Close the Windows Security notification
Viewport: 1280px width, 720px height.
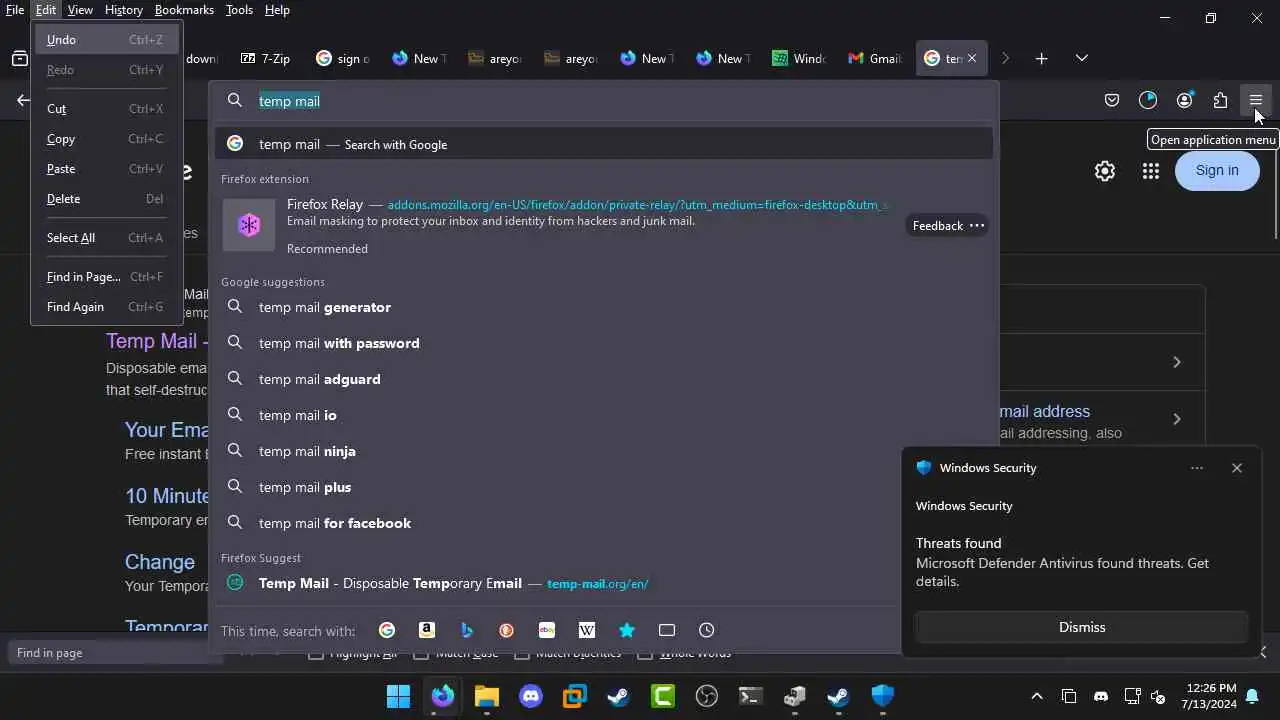click(x=1237, y=468)
